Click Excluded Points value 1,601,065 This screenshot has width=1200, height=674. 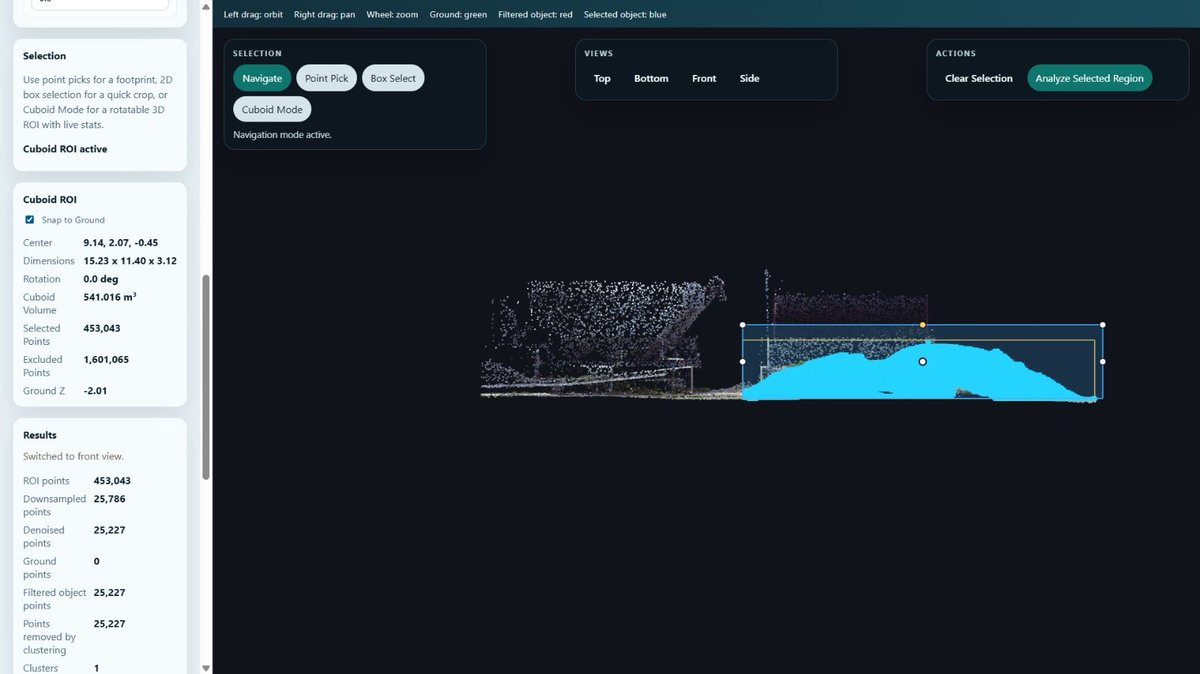pos(106,359)
